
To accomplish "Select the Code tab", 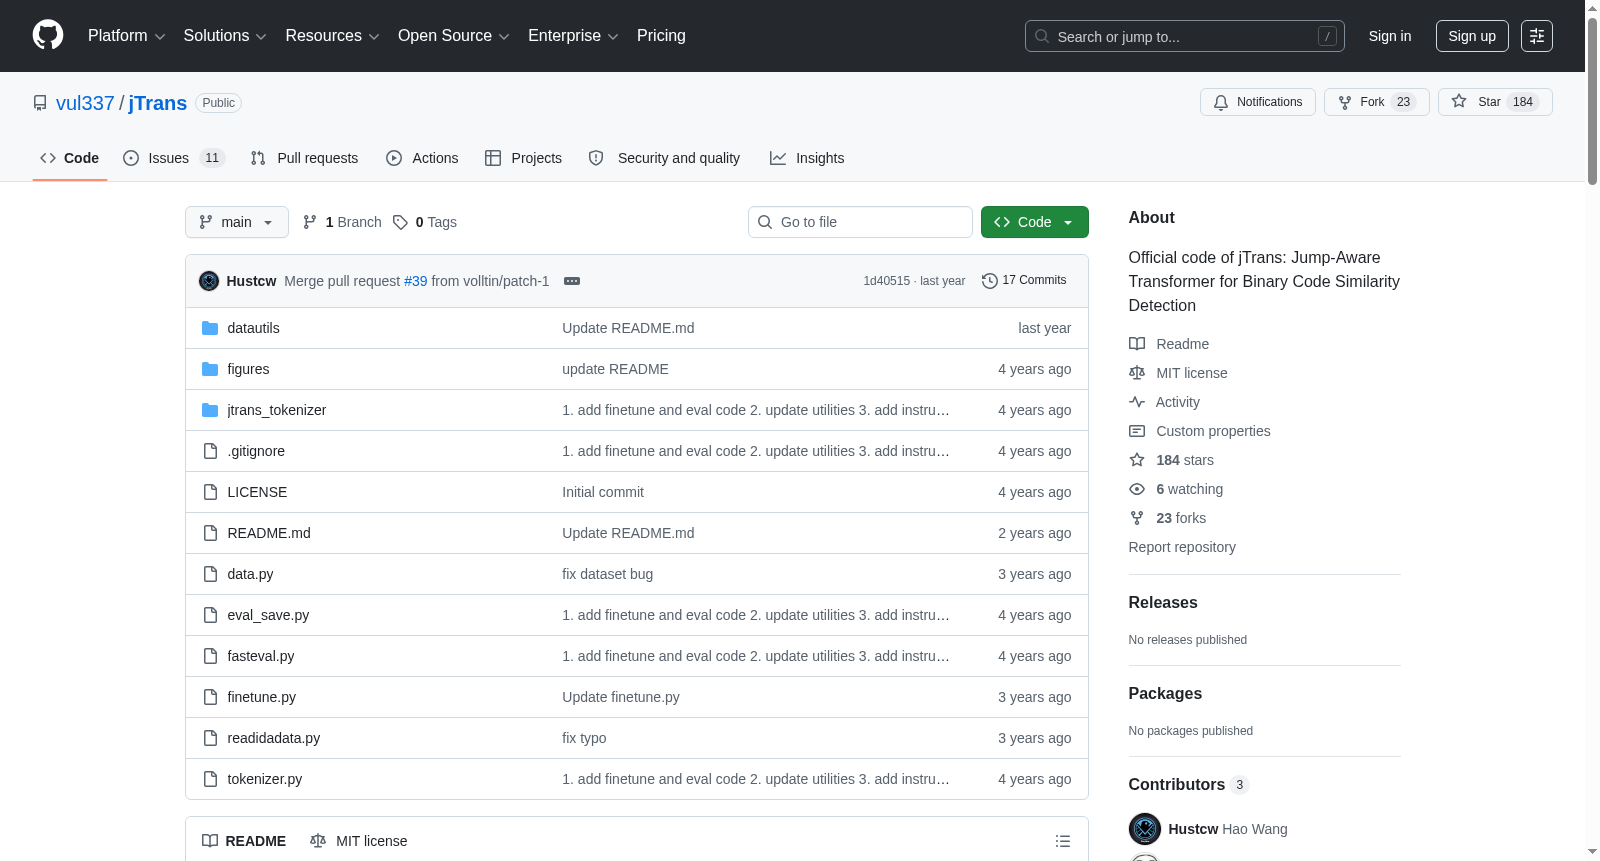I will [70, 158].
